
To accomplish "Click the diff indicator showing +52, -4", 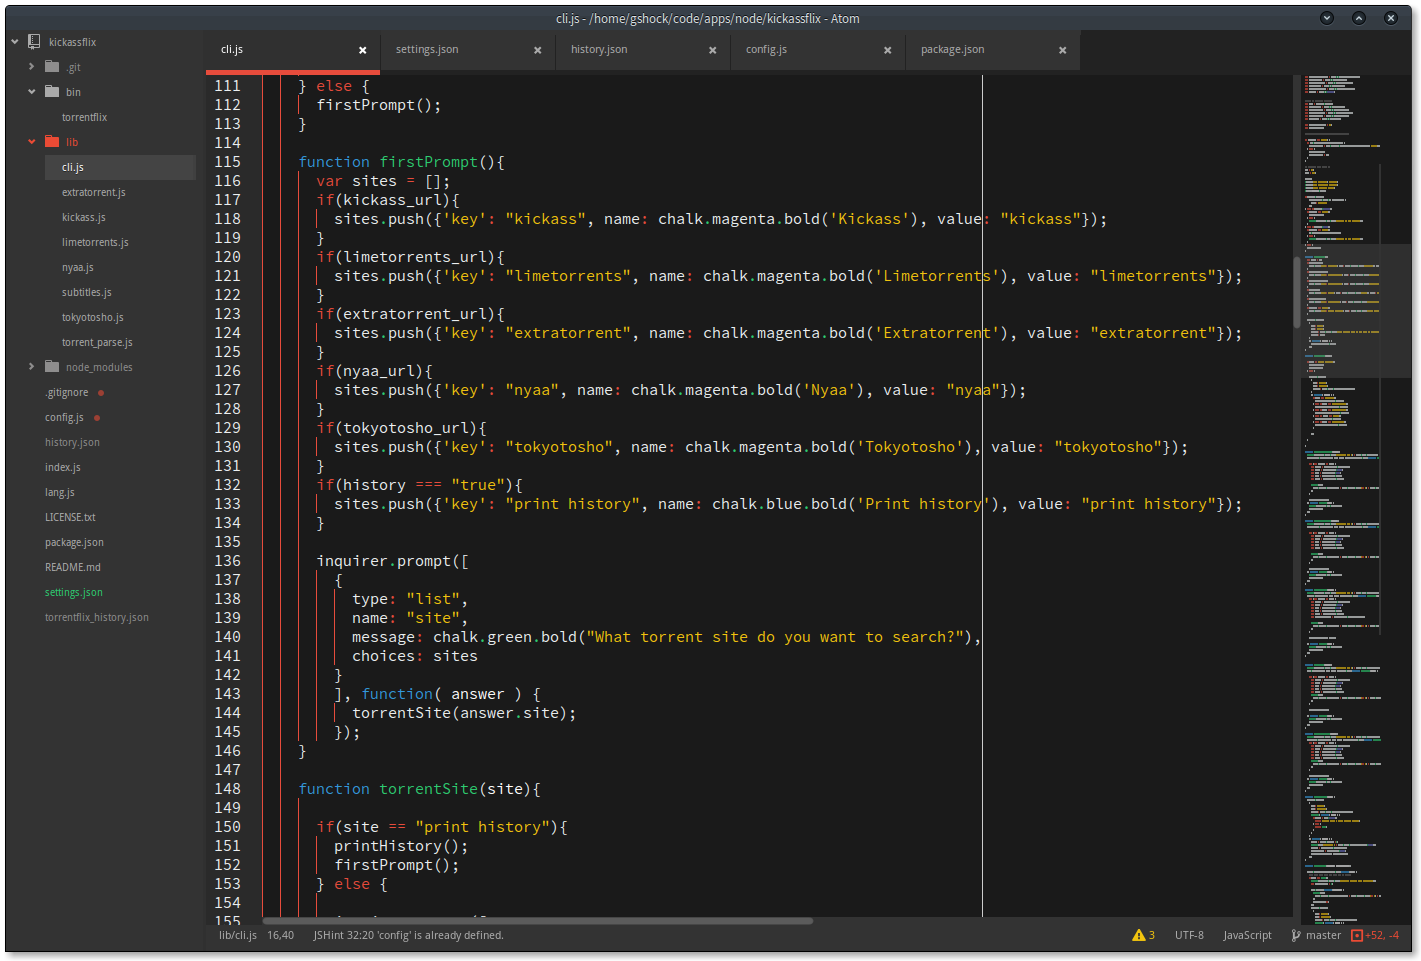I will [1379, 935].
